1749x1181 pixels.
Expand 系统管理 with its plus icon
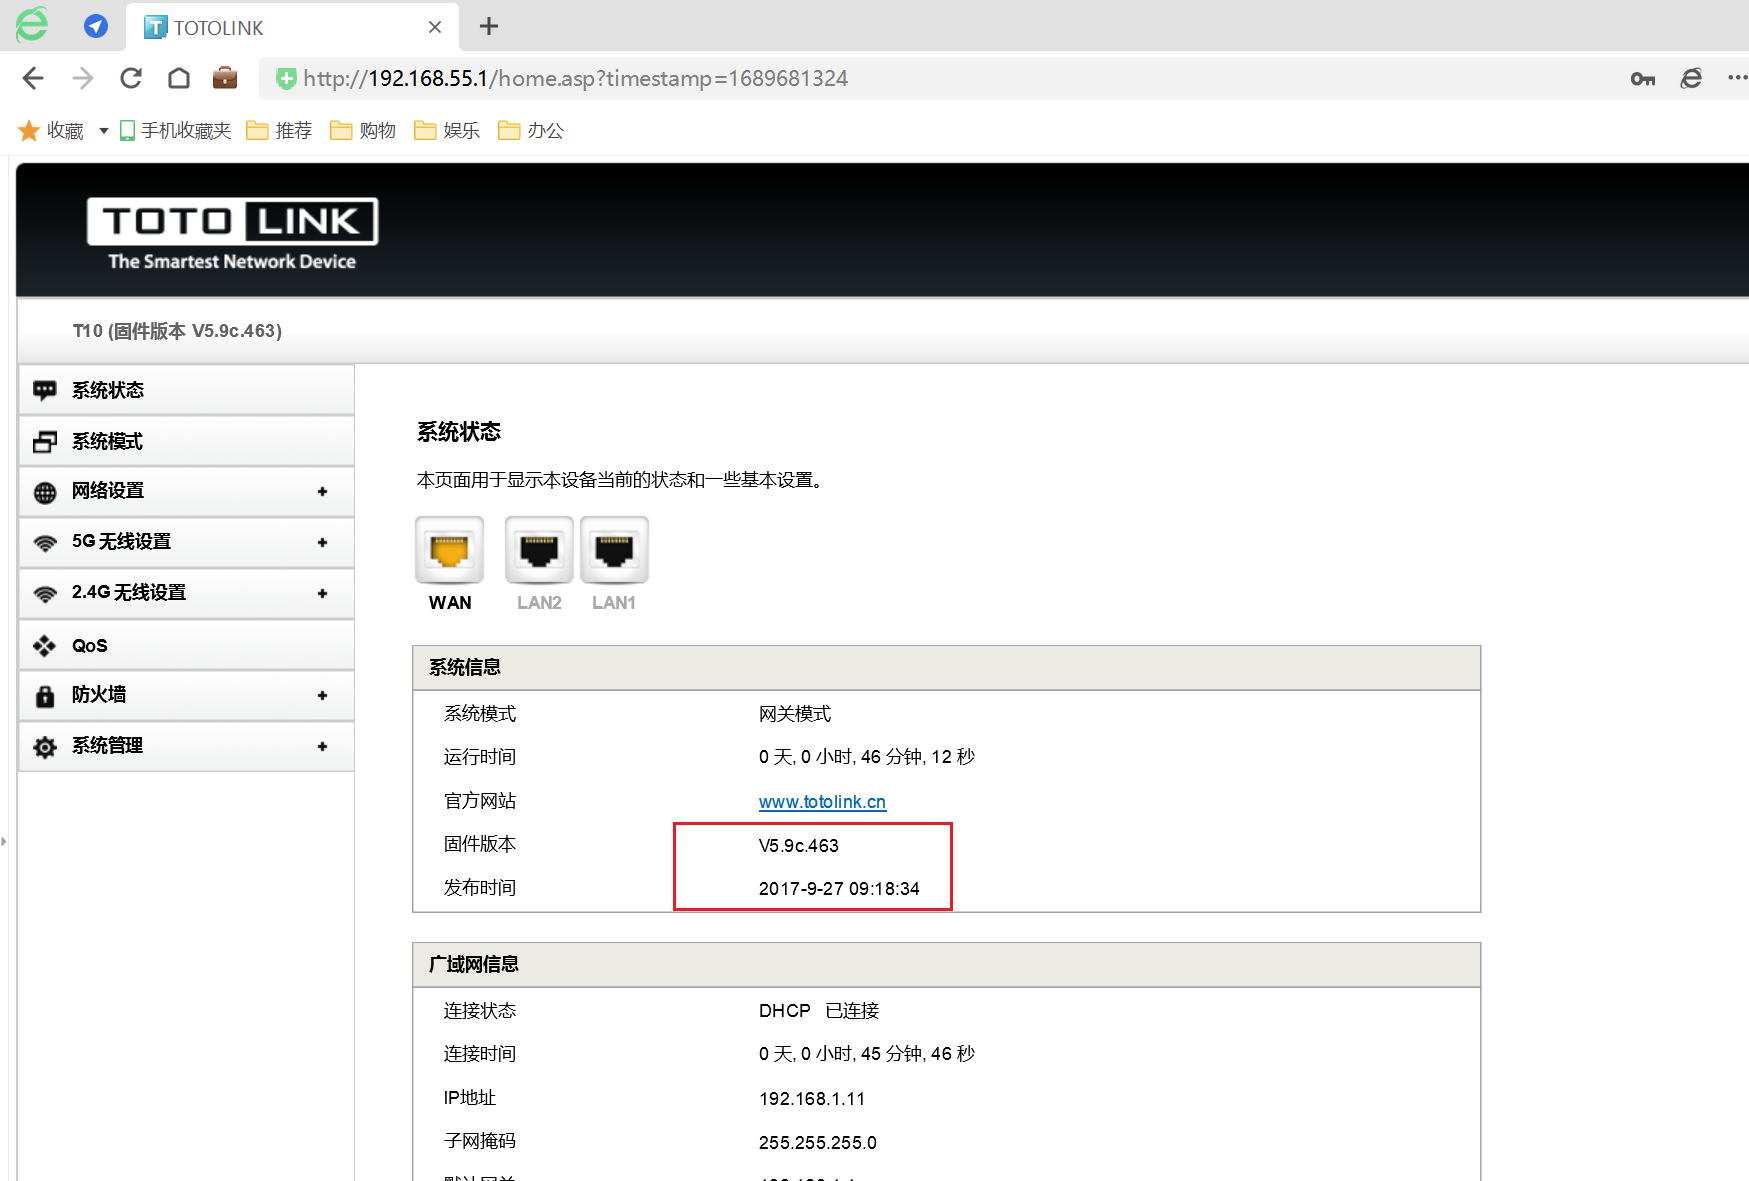coord(322,747)
